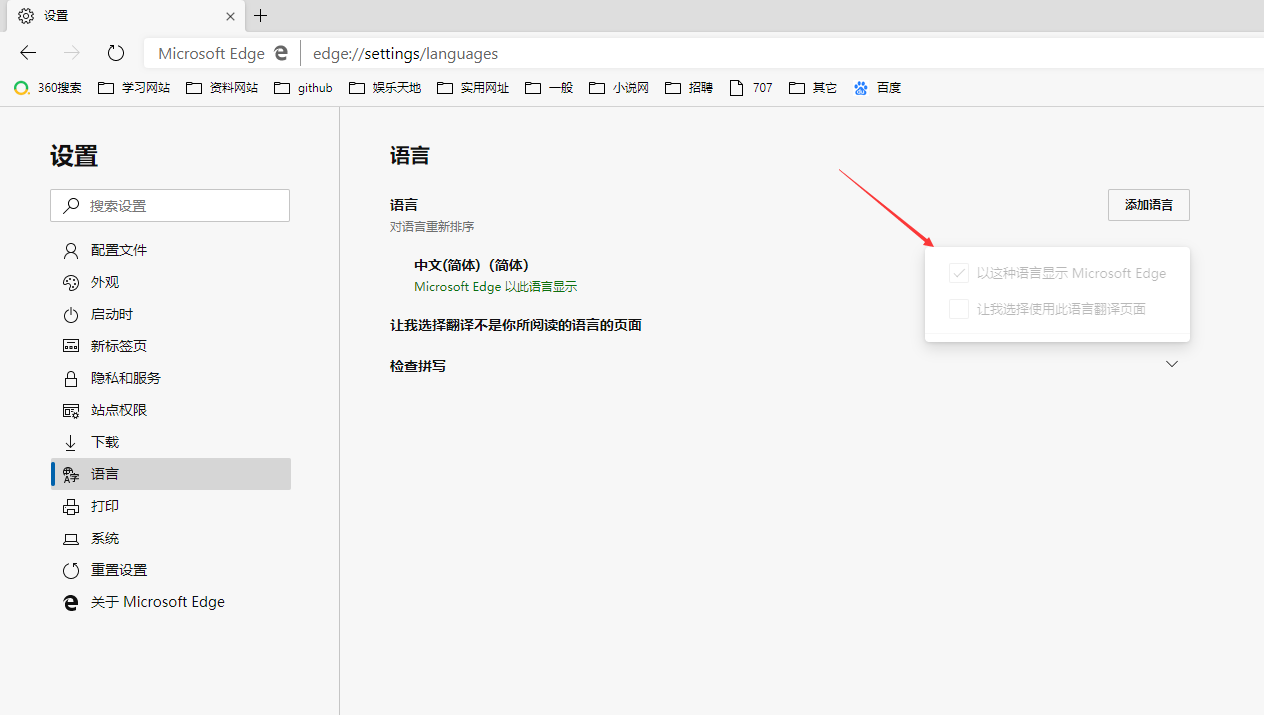Open the 707 bookmark page
Viewport: 1264px width, 715px height.
tap(751, 88)
